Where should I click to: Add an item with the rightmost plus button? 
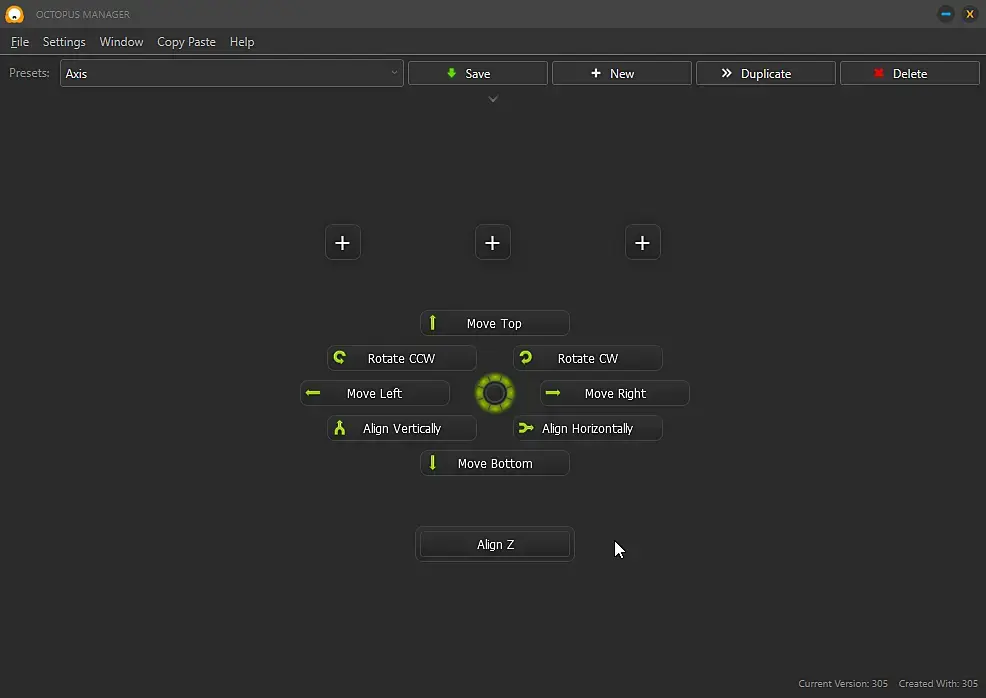click(x=643, y=242)
